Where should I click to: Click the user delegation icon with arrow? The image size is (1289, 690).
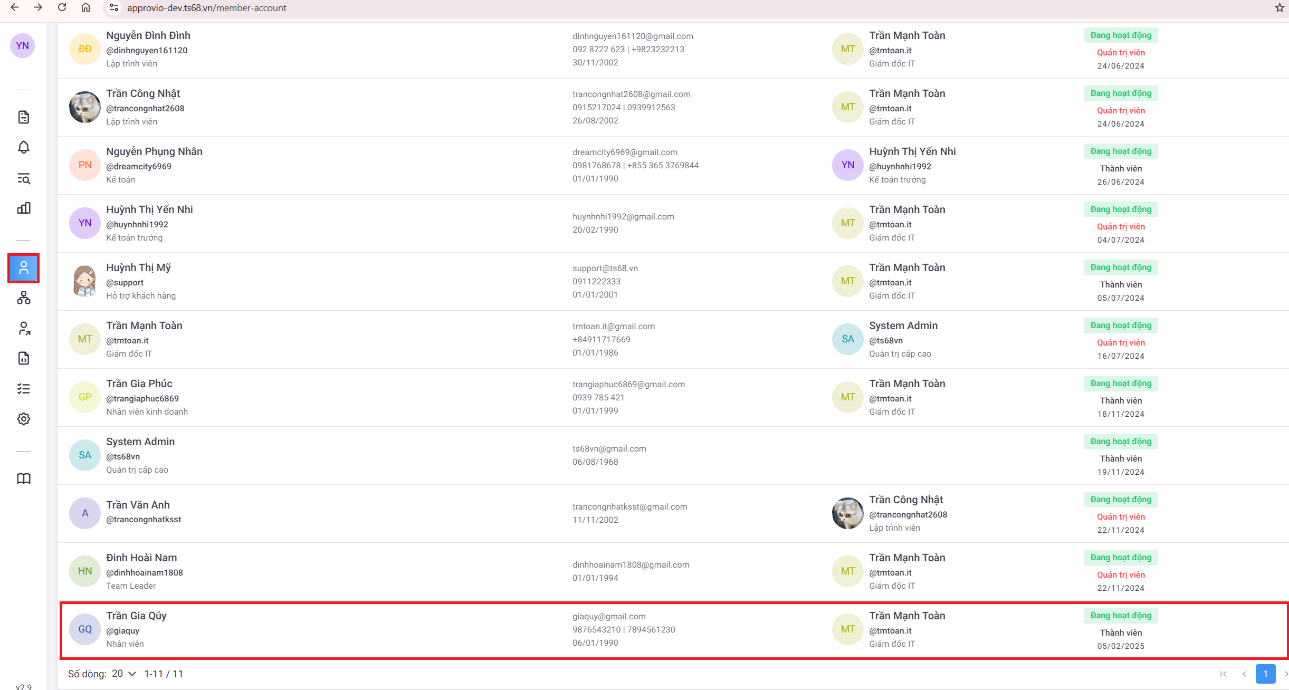pos(24,328)
